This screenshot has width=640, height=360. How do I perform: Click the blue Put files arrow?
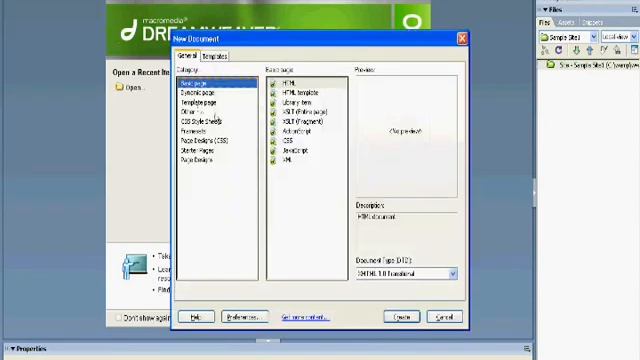coord(590,50)
